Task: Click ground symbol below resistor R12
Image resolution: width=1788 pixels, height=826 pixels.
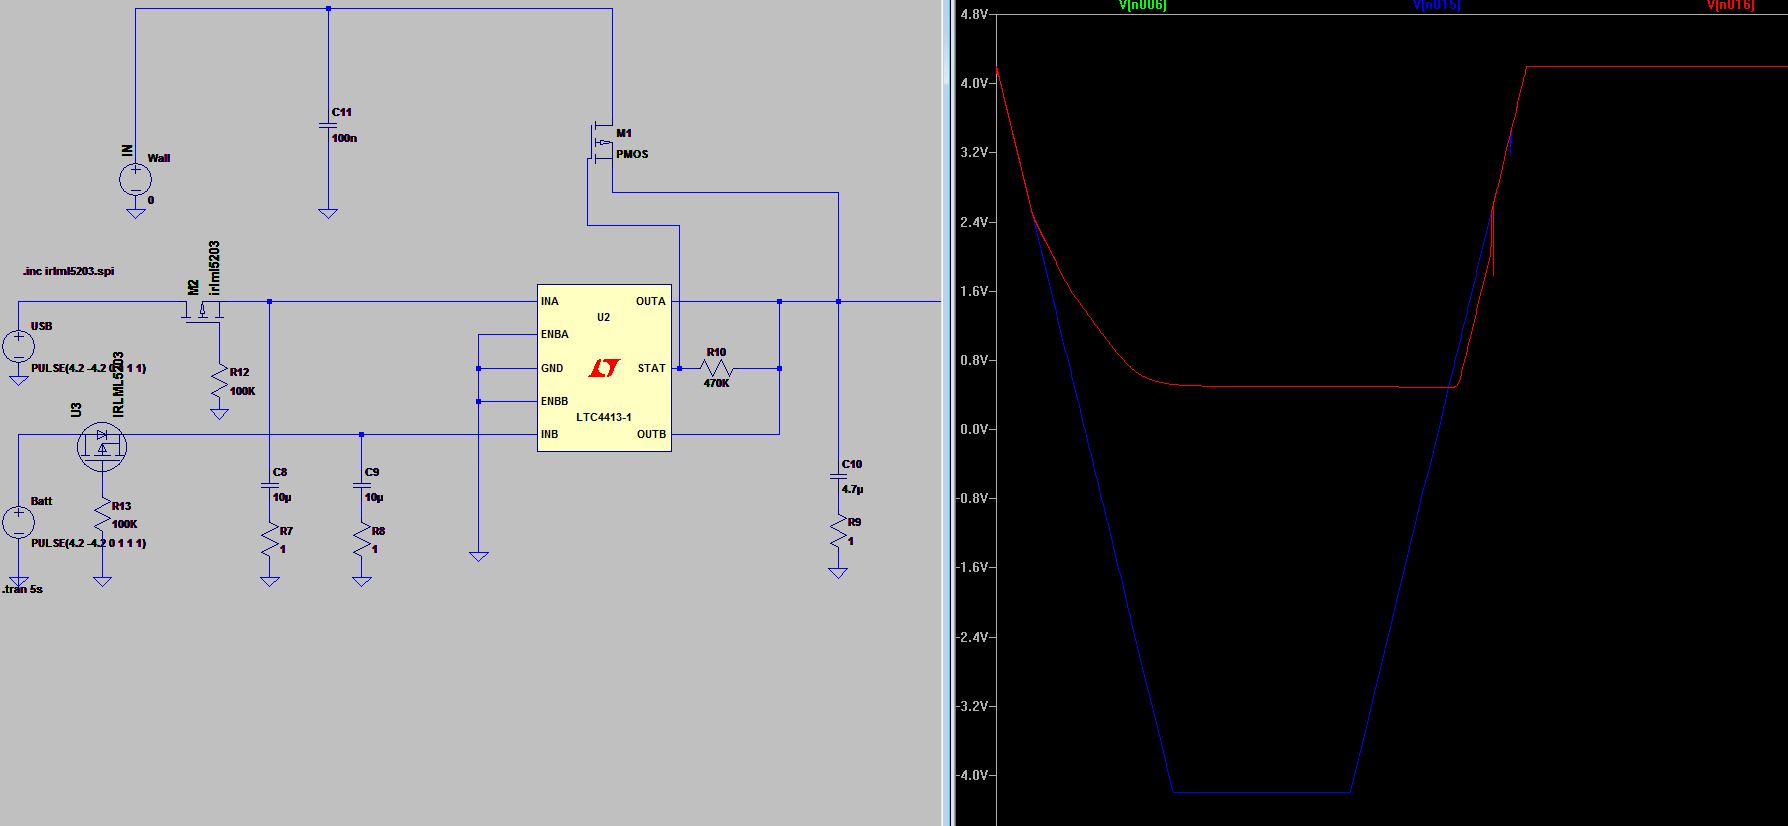Action: (x=220, y=413)
